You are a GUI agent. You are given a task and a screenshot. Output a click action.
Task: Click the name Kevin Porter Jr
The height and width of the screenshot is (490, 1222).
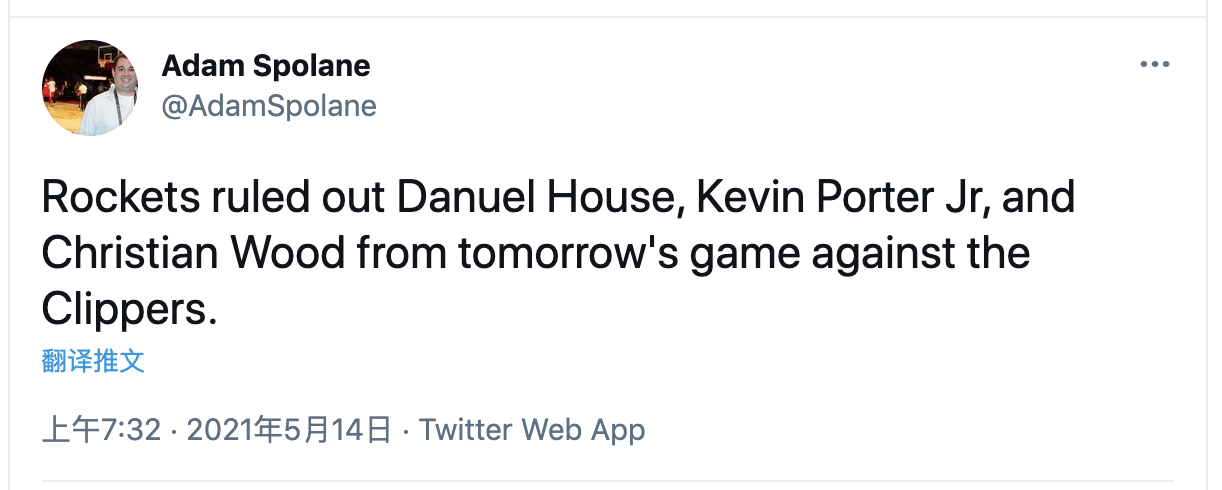point(839,197)
